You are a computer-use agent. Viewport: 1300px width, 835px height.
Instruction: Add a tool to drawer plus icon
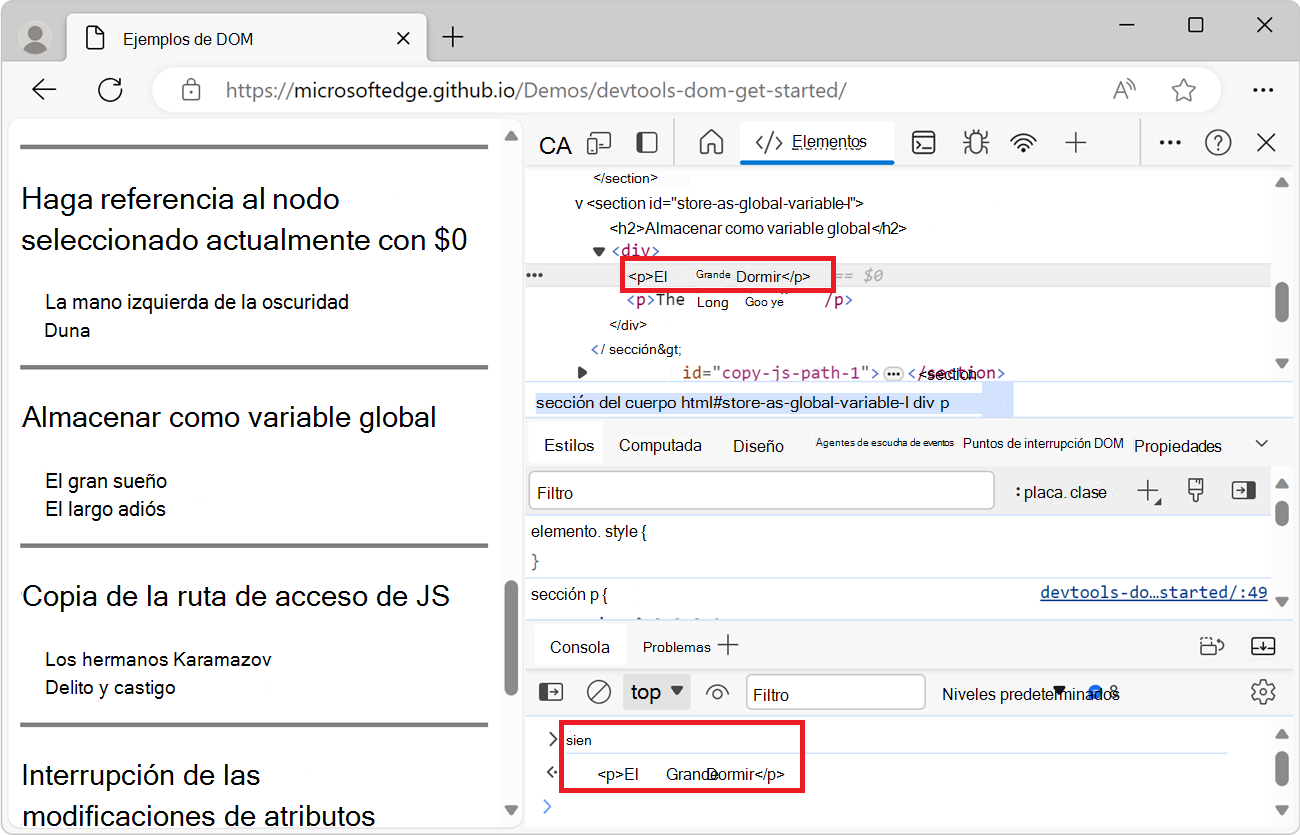[729, 645]
